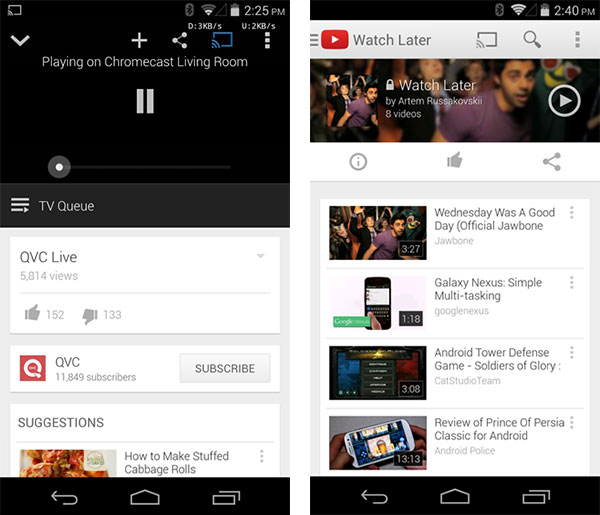This screenshot has width=600, height=515.
Task: Click the Android Police channel name
Action: (x=465, y=451)
